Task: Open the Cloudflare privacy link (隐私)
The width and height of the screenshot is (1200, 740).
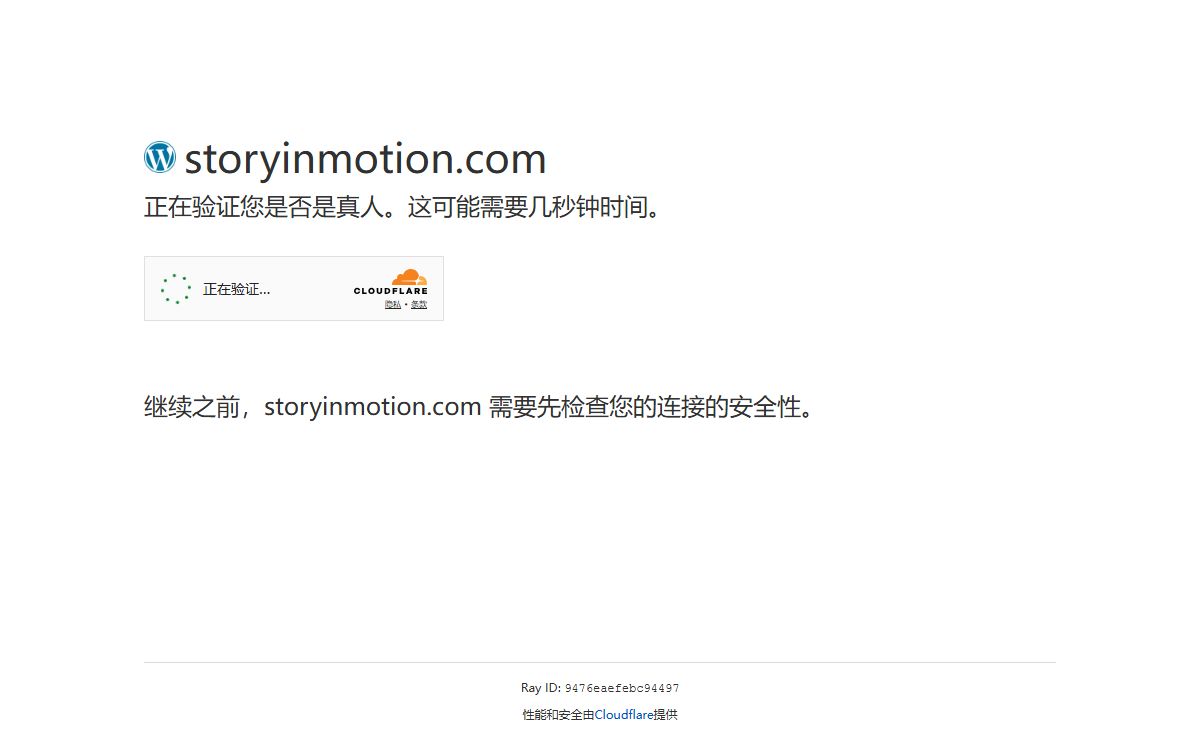Action: [393, 304]
